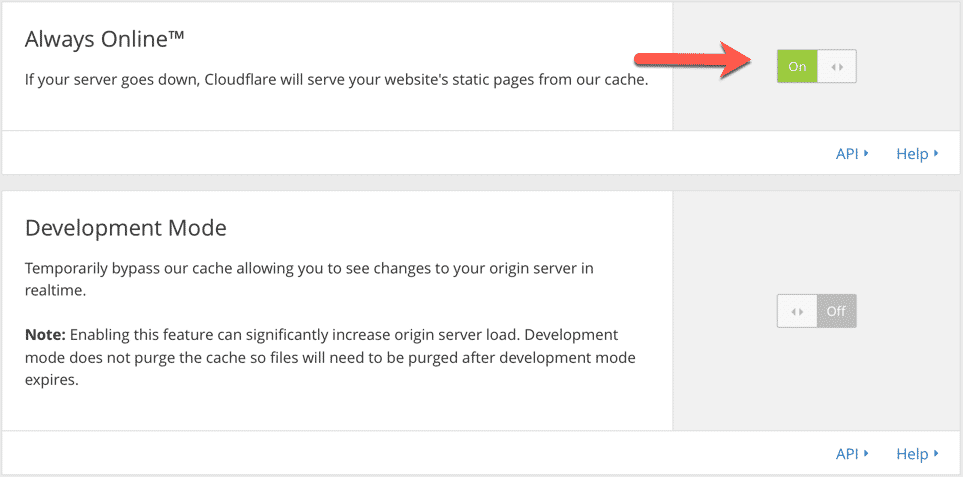This screenshot has width=963, height=477.
Task: Enable the Development Mode toggle
Action: pyautogui.click(x=816, y=311)
